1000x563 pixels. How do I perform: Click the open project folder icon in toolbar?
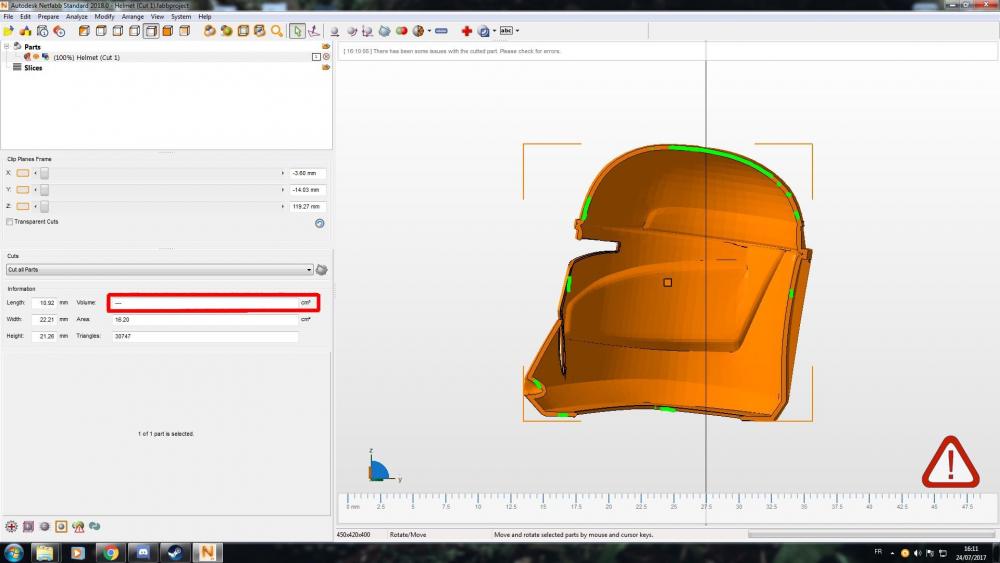10,31
